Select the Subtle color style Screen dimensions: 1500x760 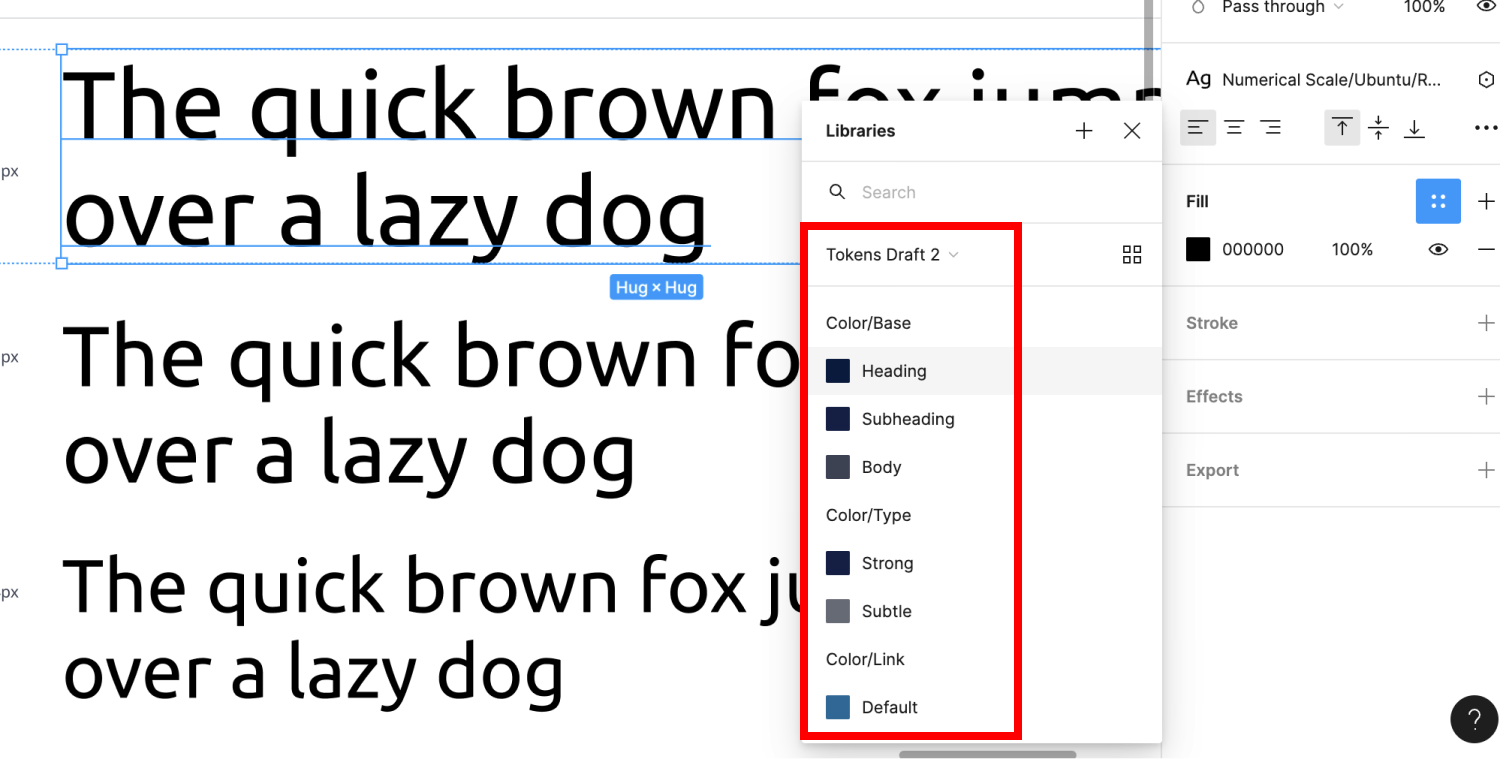[886, 611]
